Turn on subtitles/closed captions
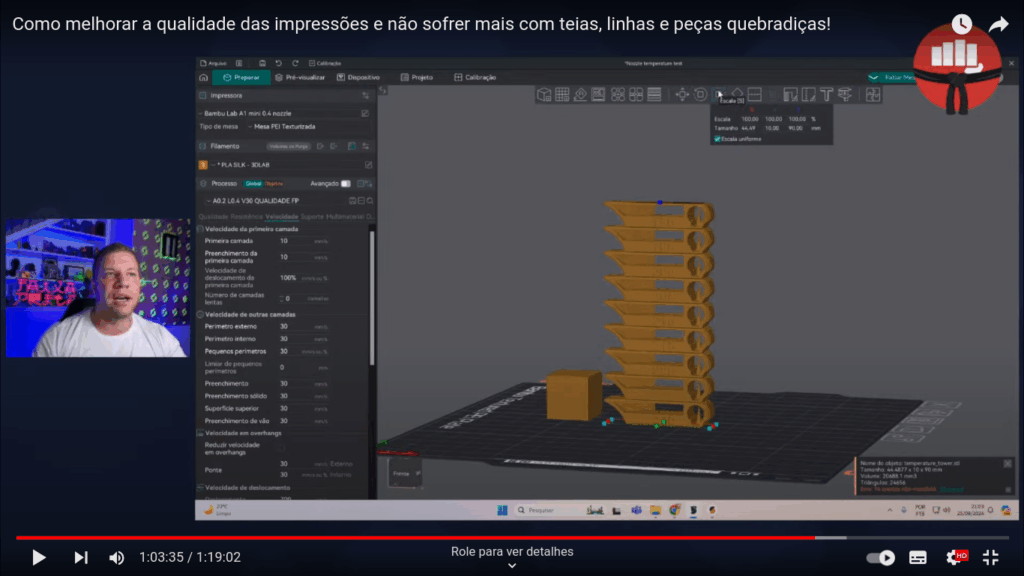This screenshot has width=1024, height=576. 918,557
